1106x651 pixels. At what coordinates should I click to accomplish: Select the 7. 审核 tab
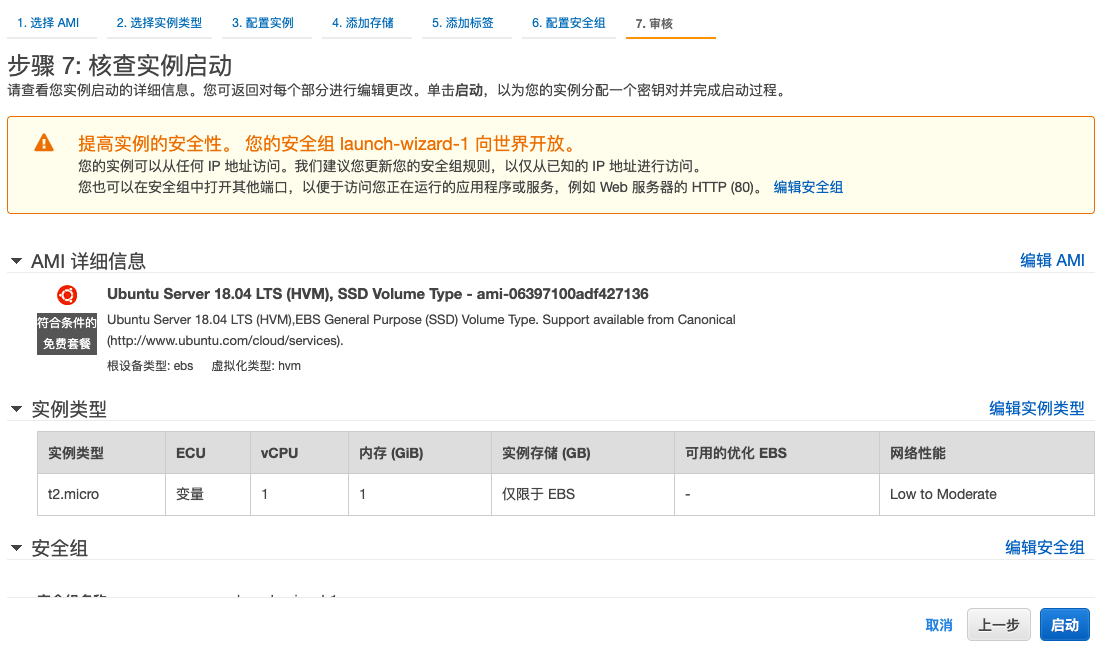coord(654,24)
